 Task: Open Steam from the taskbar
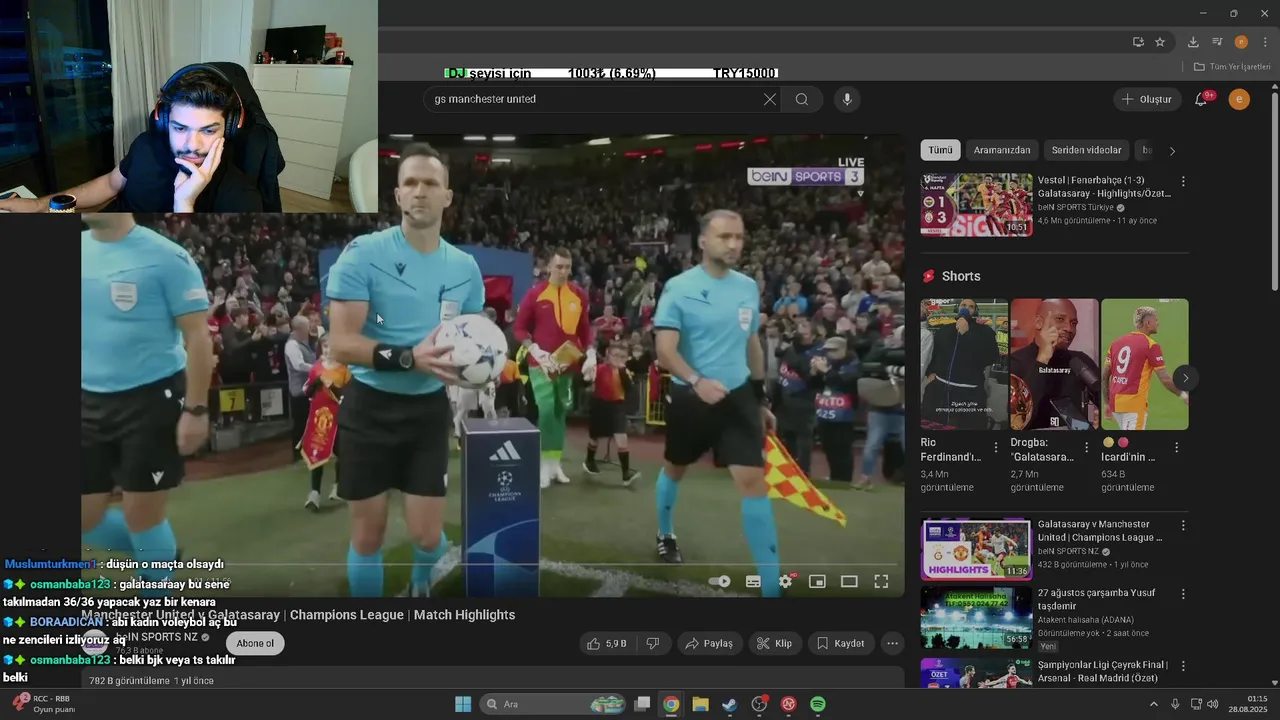click(x=730, y=704)
